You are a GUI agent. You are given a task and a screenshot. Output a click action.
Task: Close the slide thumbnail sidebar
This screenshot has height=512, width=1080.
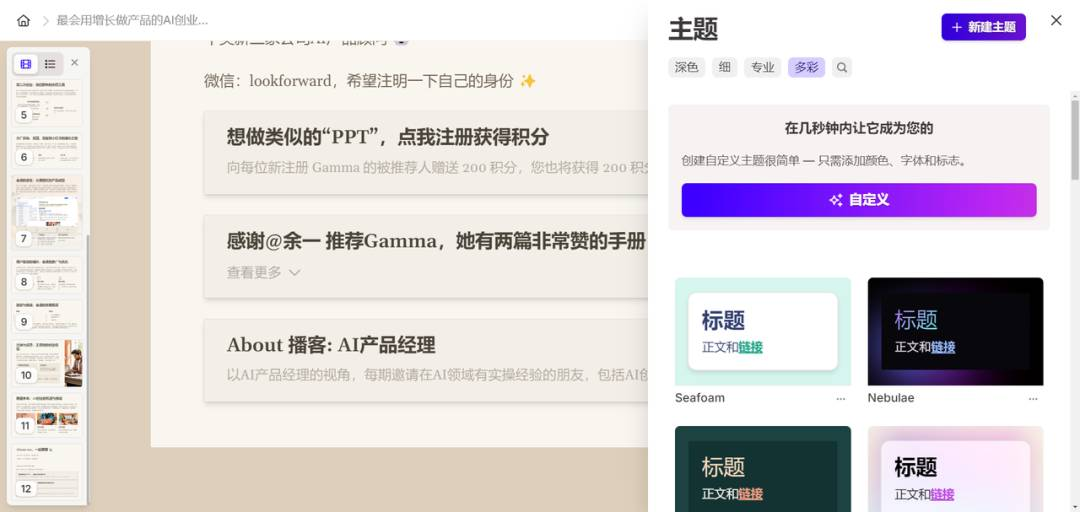tap(74, 63)
